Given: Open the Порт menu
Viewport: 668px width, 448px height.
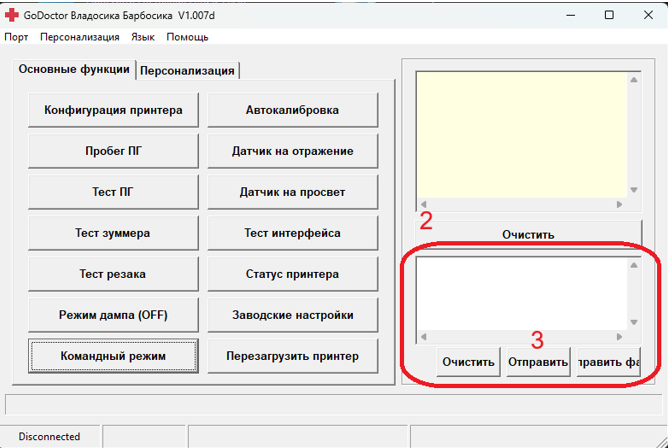Looking at the screenshot, I should [16, 37].
